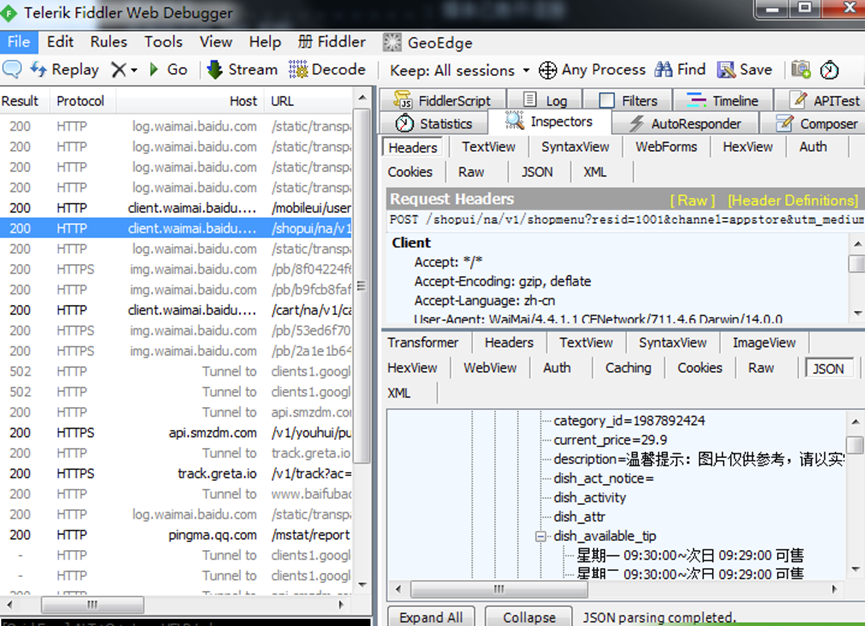Image resolution: width=865 pixels, height=626 pixels.
Task: Open the Tools menu
Action: [x=163, y=42]
